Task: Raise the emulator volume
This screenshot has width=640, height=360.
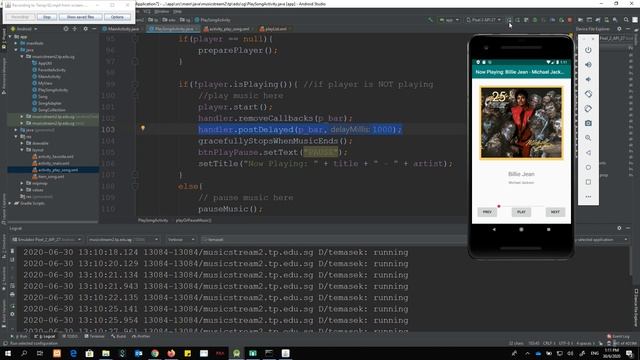Action: point(588,64)
